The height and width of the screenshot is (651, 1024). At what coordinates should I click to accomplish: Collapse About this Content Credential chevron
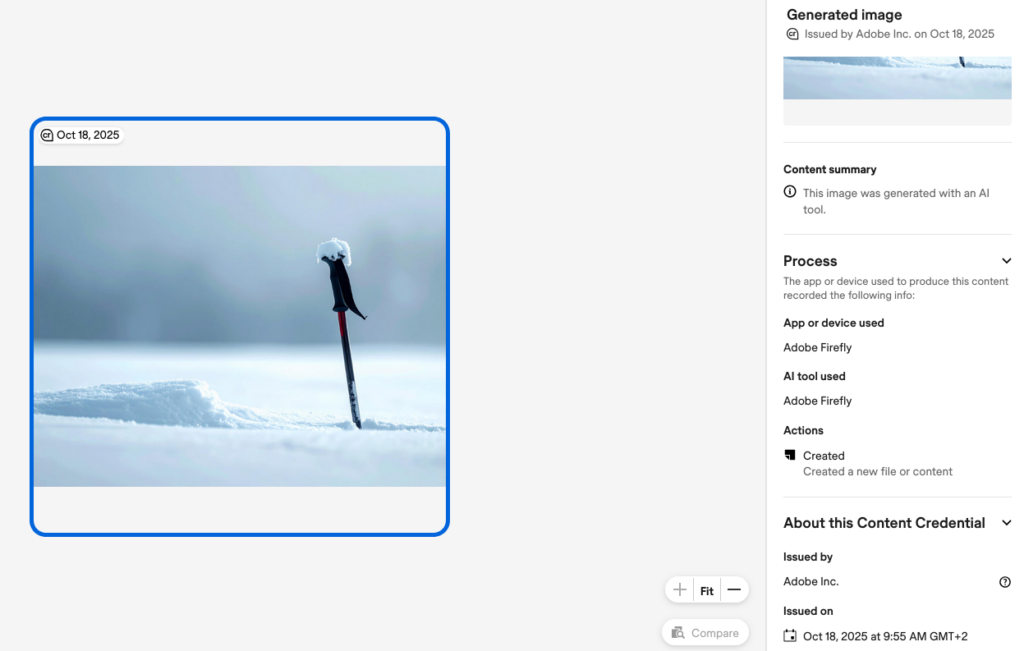pyautogui.click(x=1006, y=523)
